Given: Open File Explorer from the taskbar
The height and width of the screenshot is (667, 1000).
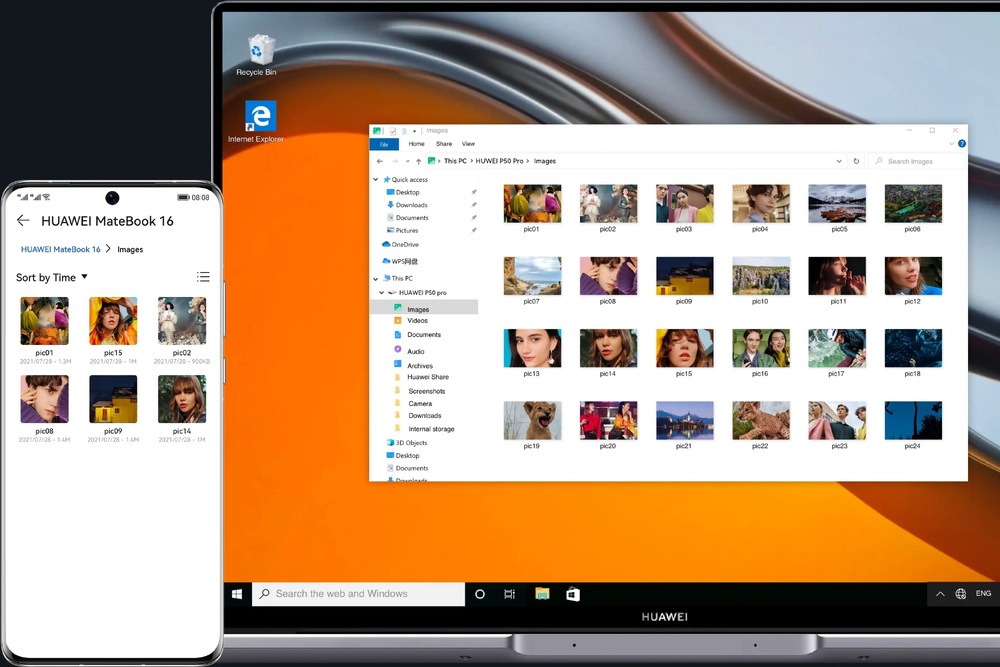Looking at the screenshot, I should (542, 594).
